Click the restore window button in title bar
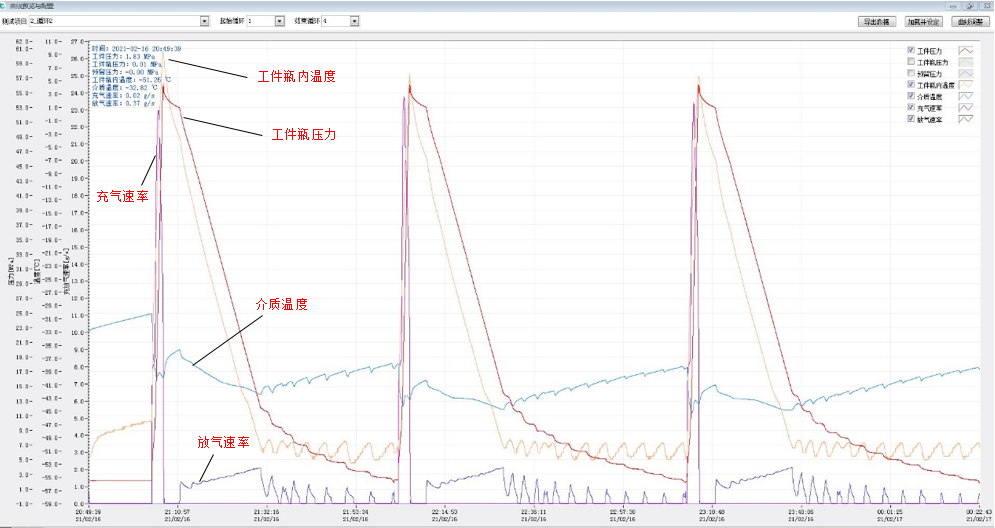The image size is (995, 528). click(970, 6)
